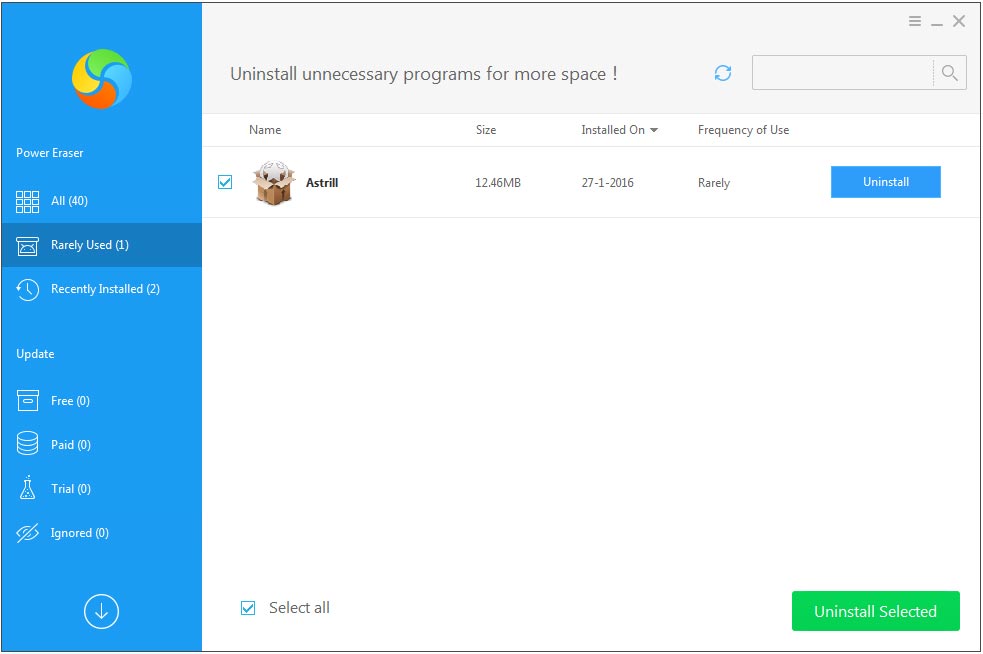Sort the list by Size column
Viewport: 983px width, 654px height.
point(486,130)
